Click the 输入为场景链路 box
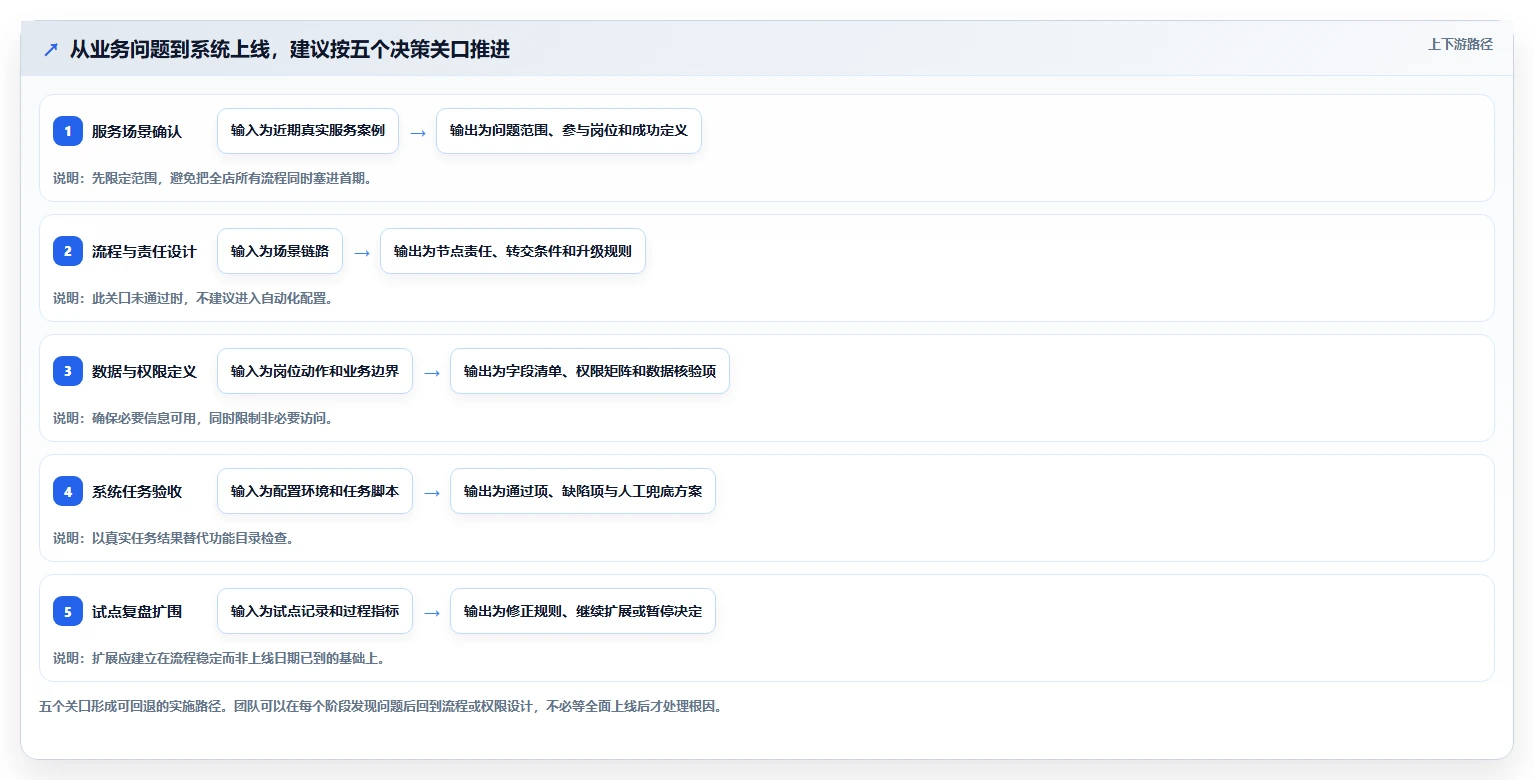The width and height of the screenshot is (1534, 780). coord(280,251)
